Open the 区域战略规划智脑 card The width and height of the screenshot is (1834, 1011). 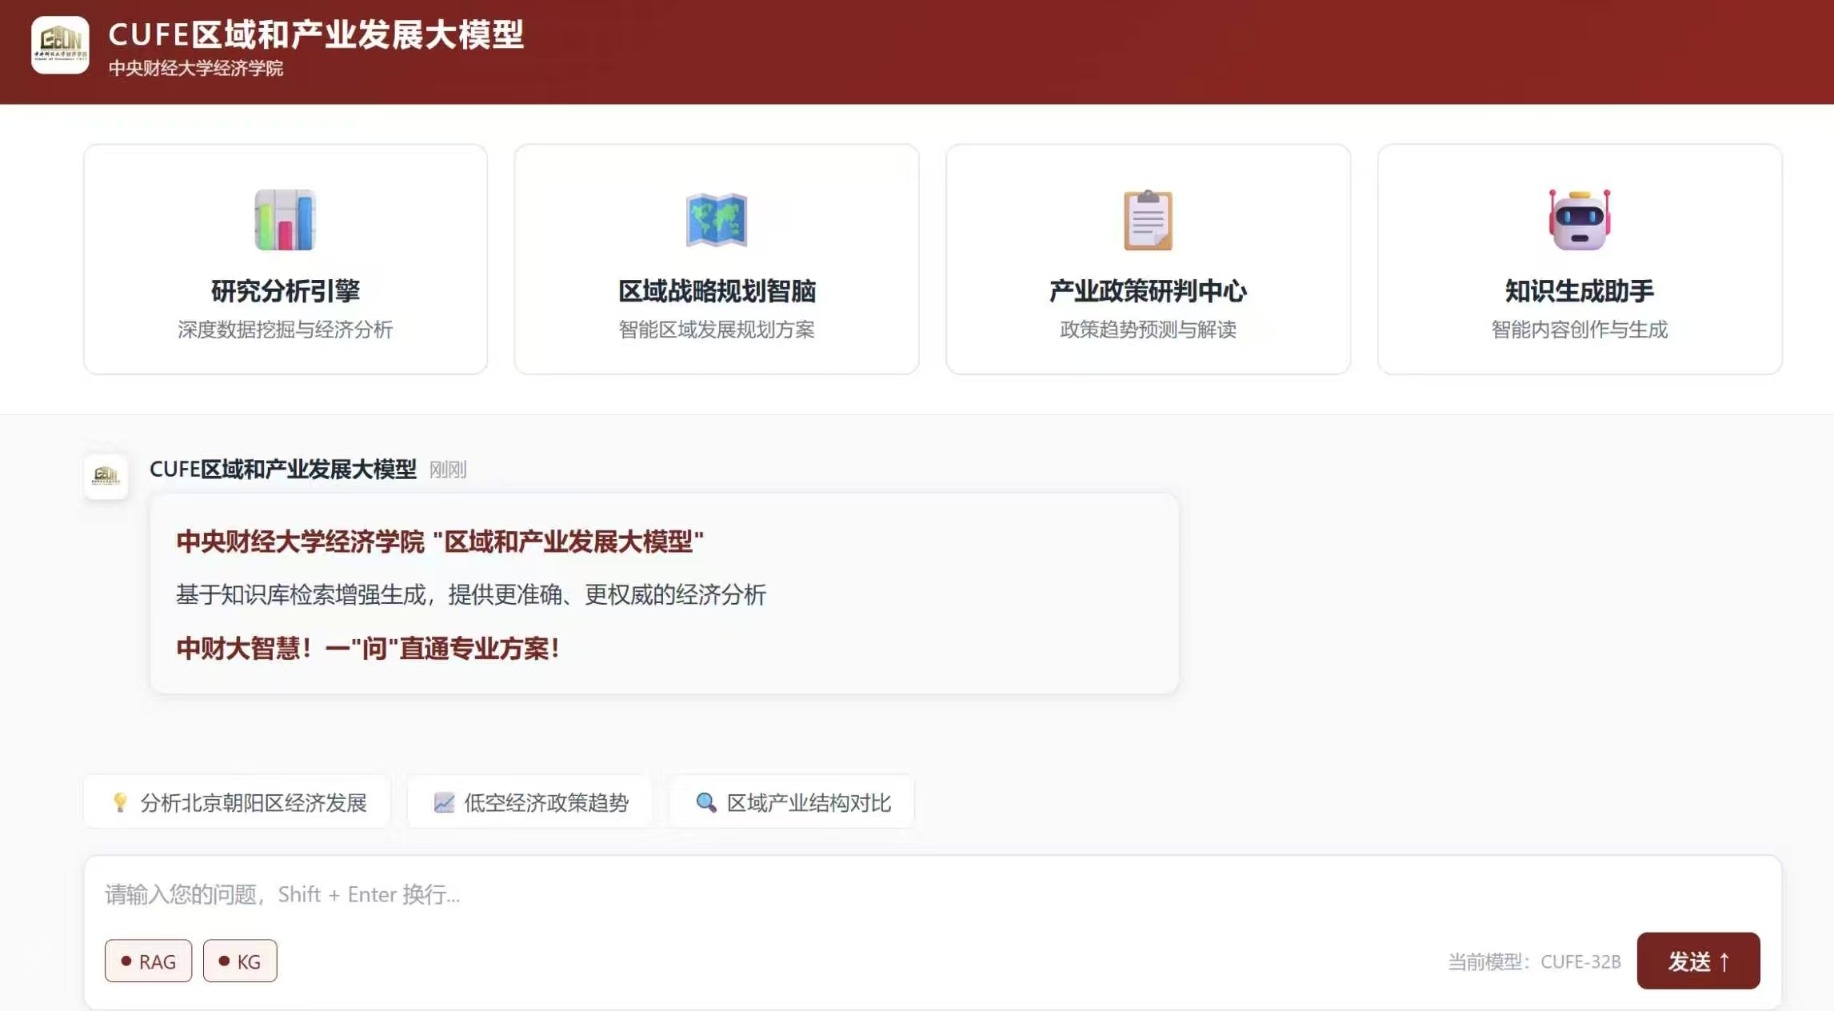[716, 259]
